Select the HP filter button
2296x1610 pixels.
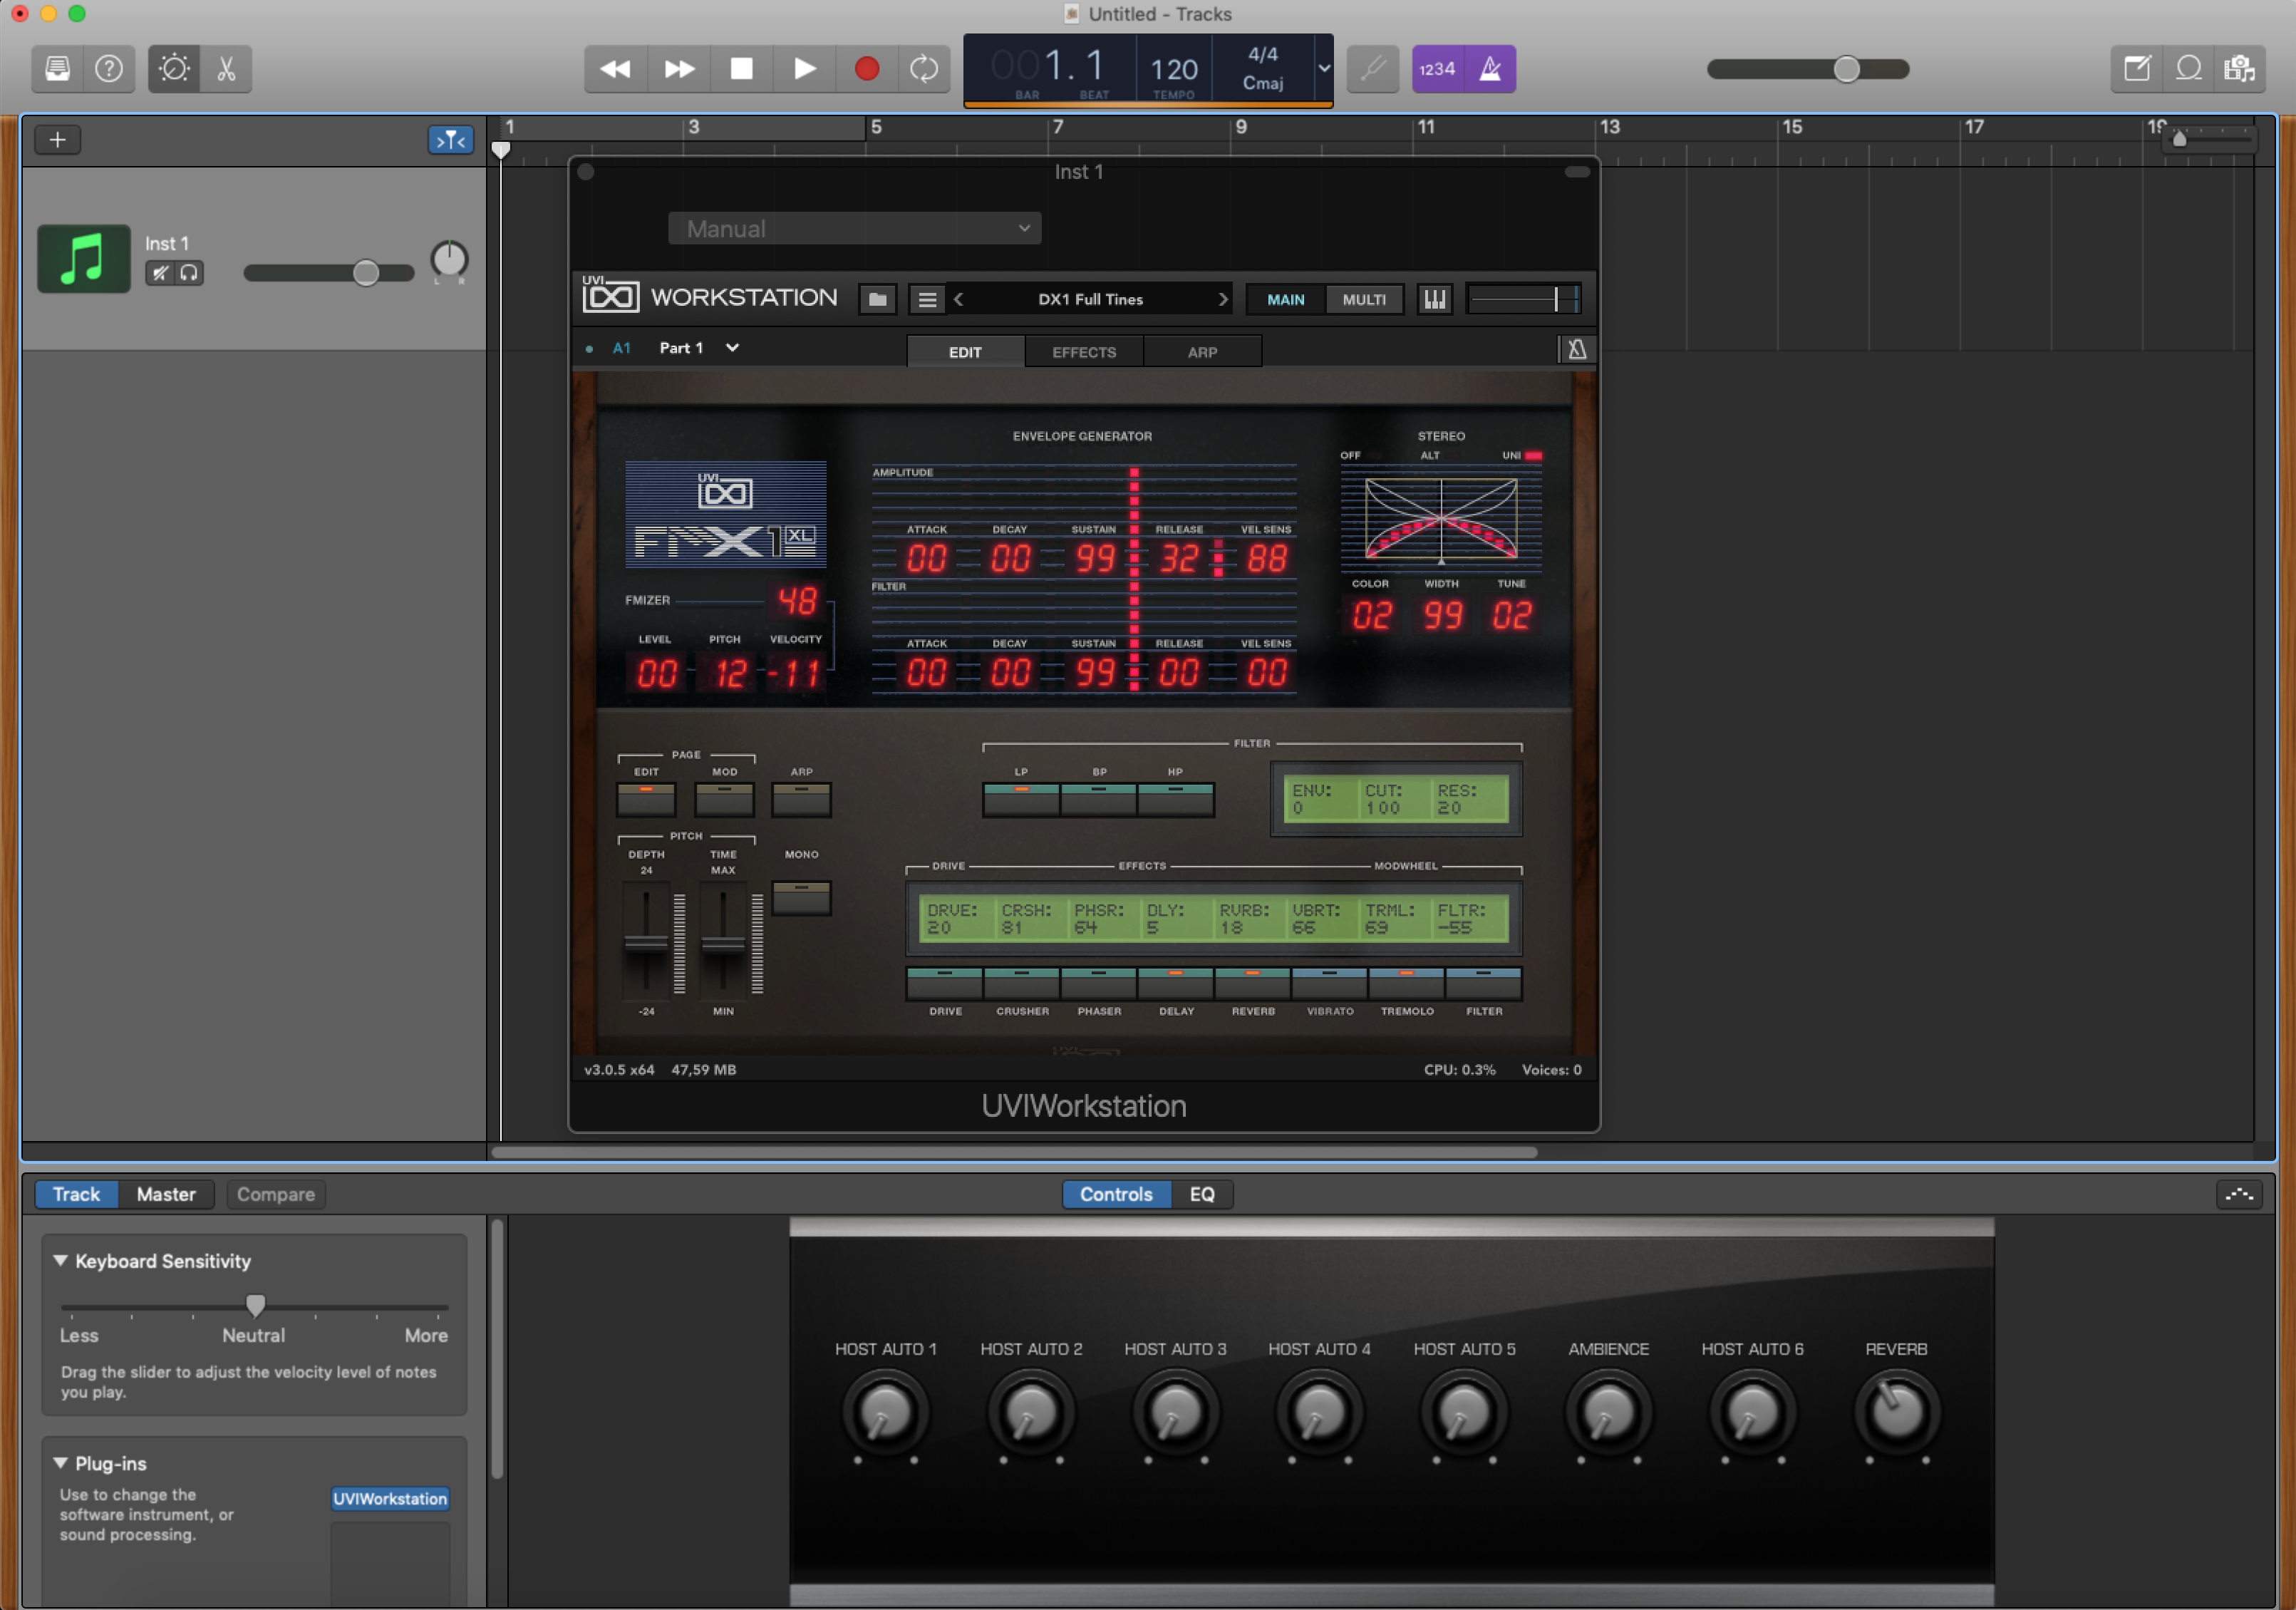(x=1175, y=799)
